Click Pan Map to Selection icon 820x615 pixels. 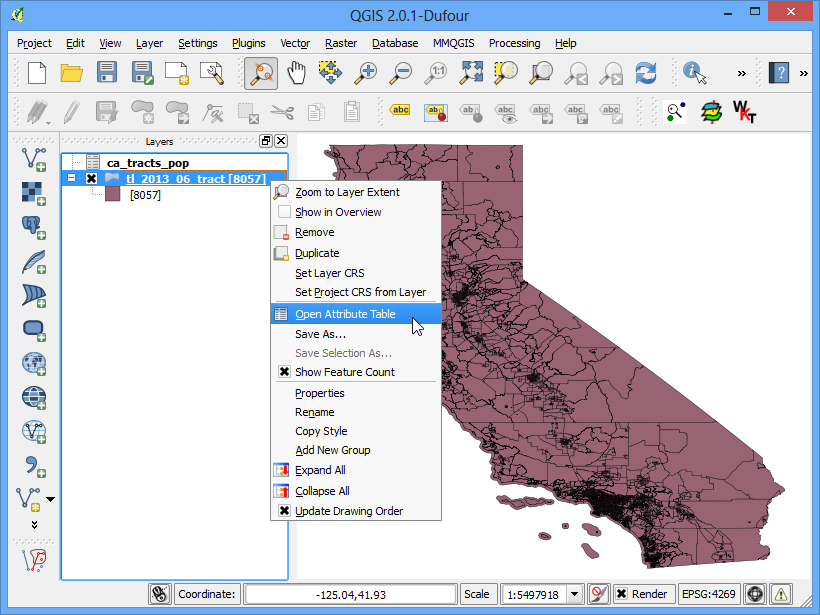331,73
